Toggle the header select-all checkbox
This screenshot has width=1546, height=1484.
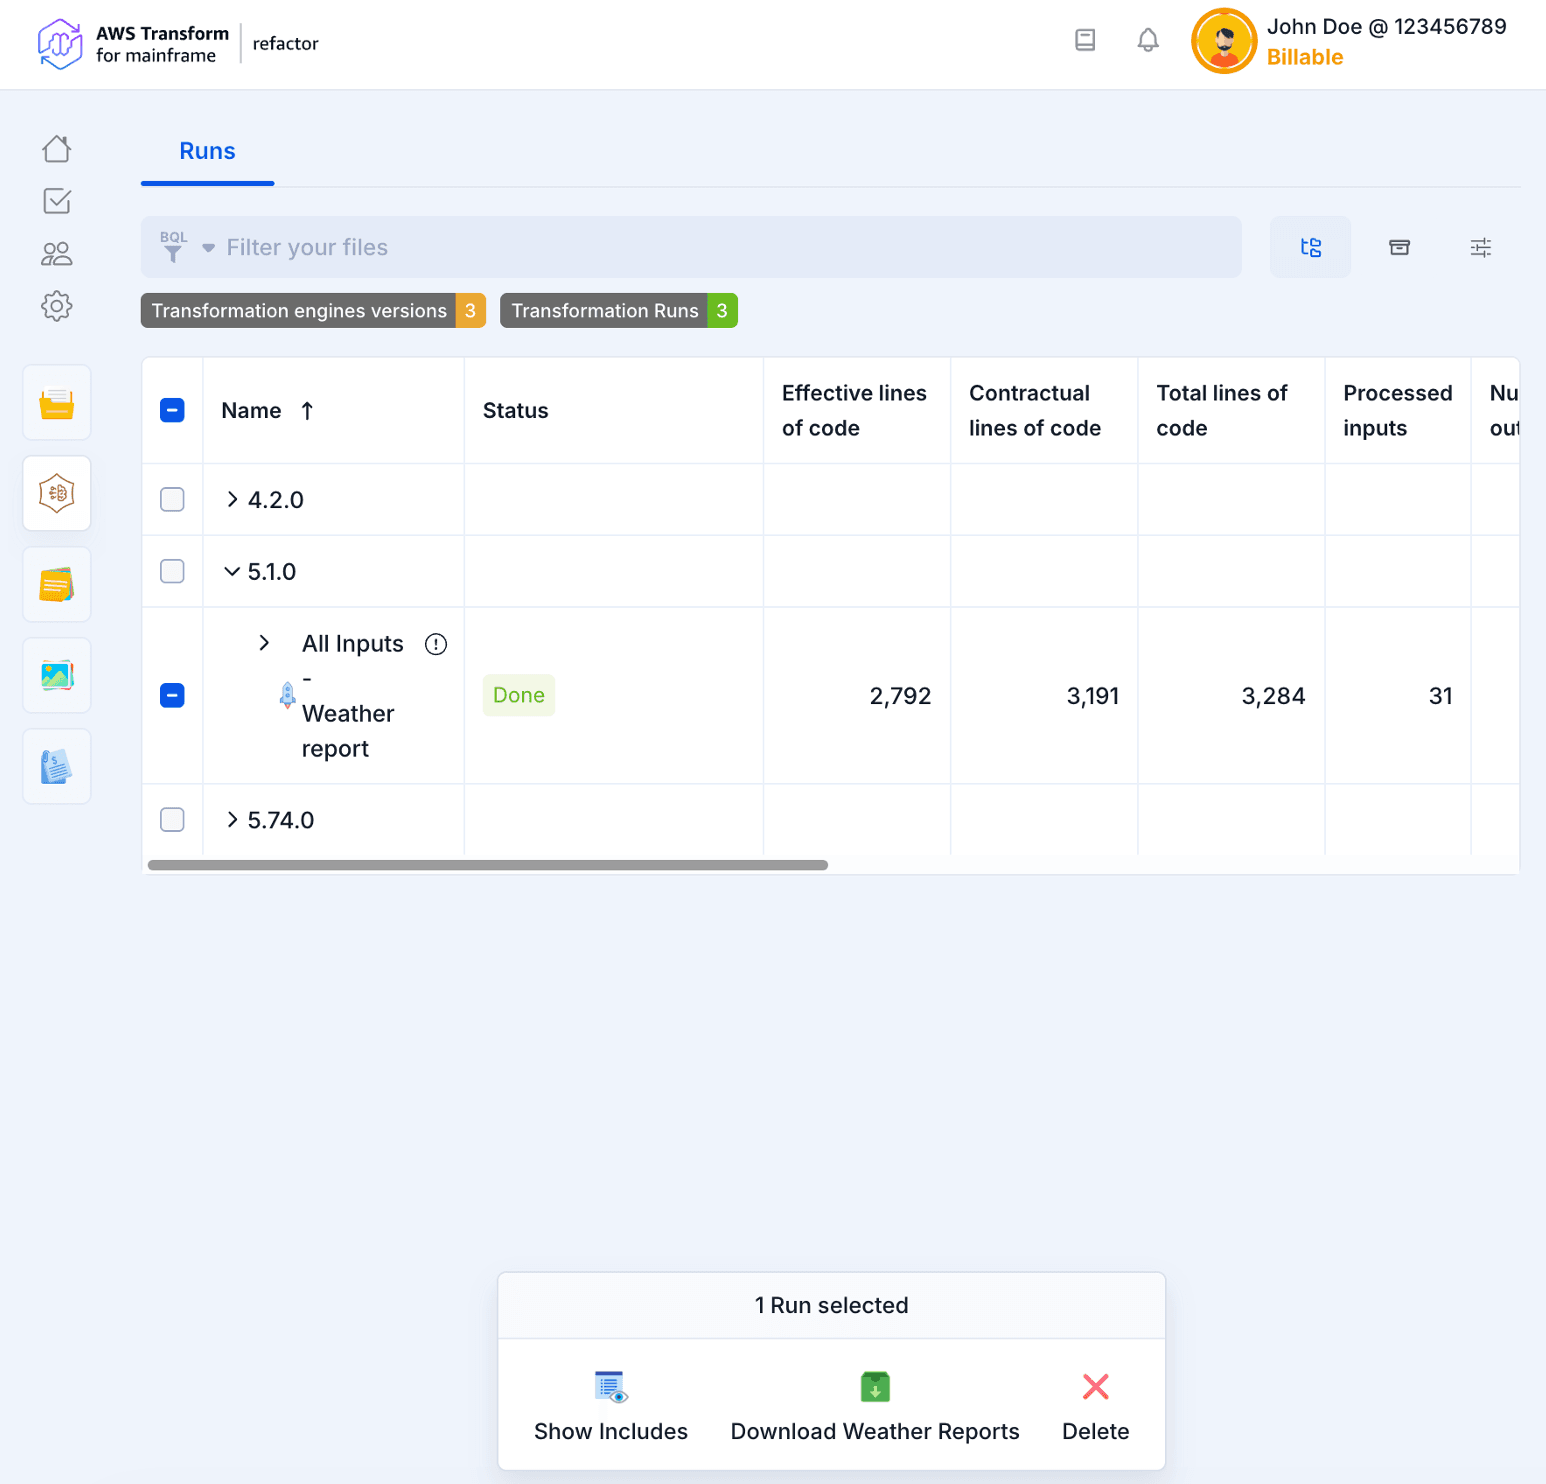tap(172, 410)
